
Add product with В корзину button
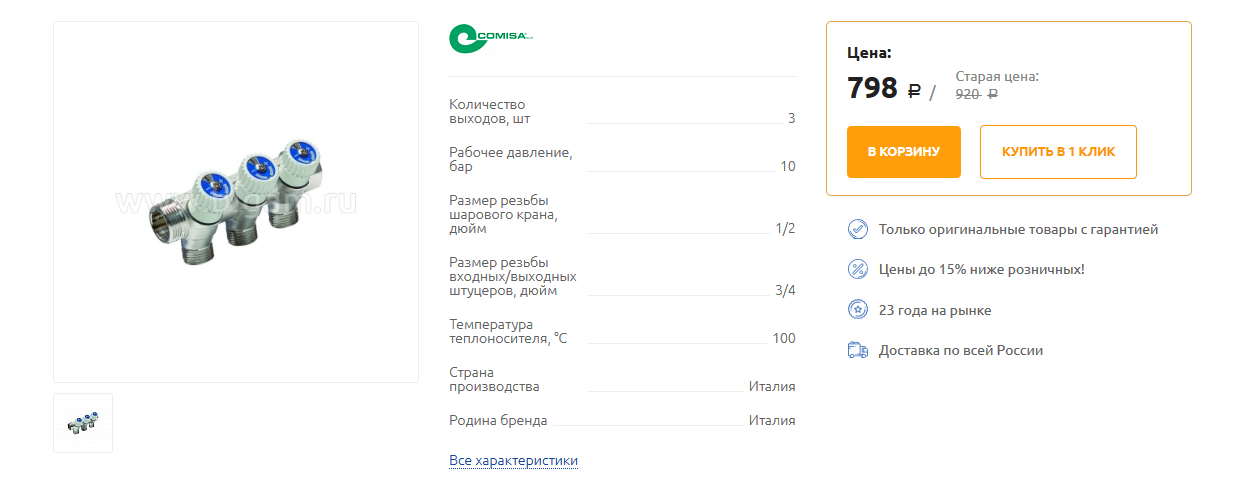coord(904,152)
